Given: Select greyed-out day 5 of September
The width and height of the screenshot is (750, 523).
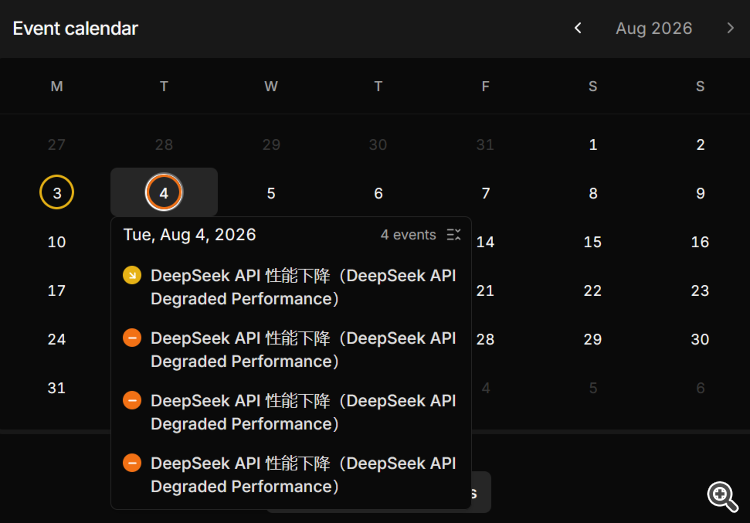Looking at the screenshot, I should coord(593,388).
